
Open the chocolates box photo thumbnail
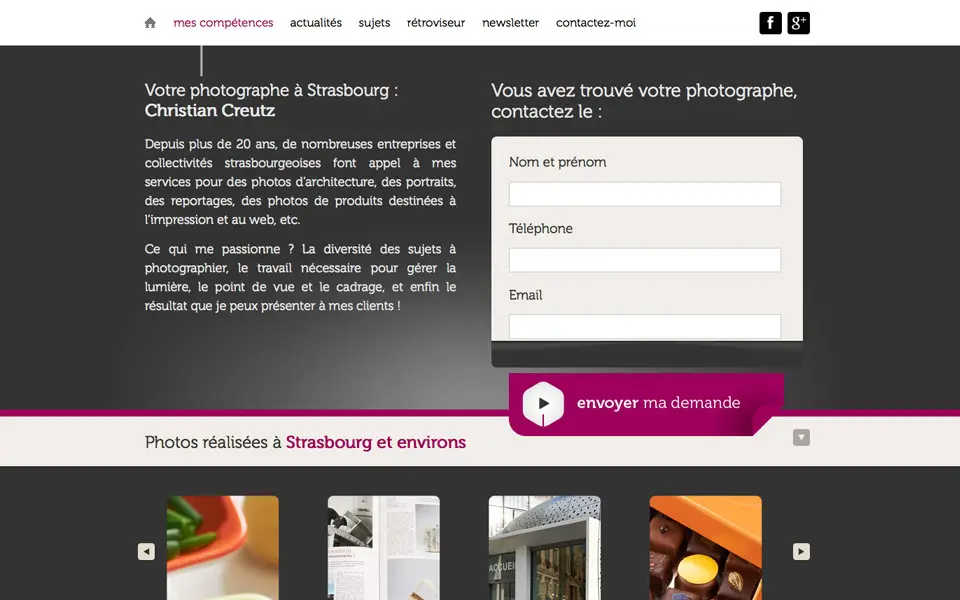click(x=706, y=548)
